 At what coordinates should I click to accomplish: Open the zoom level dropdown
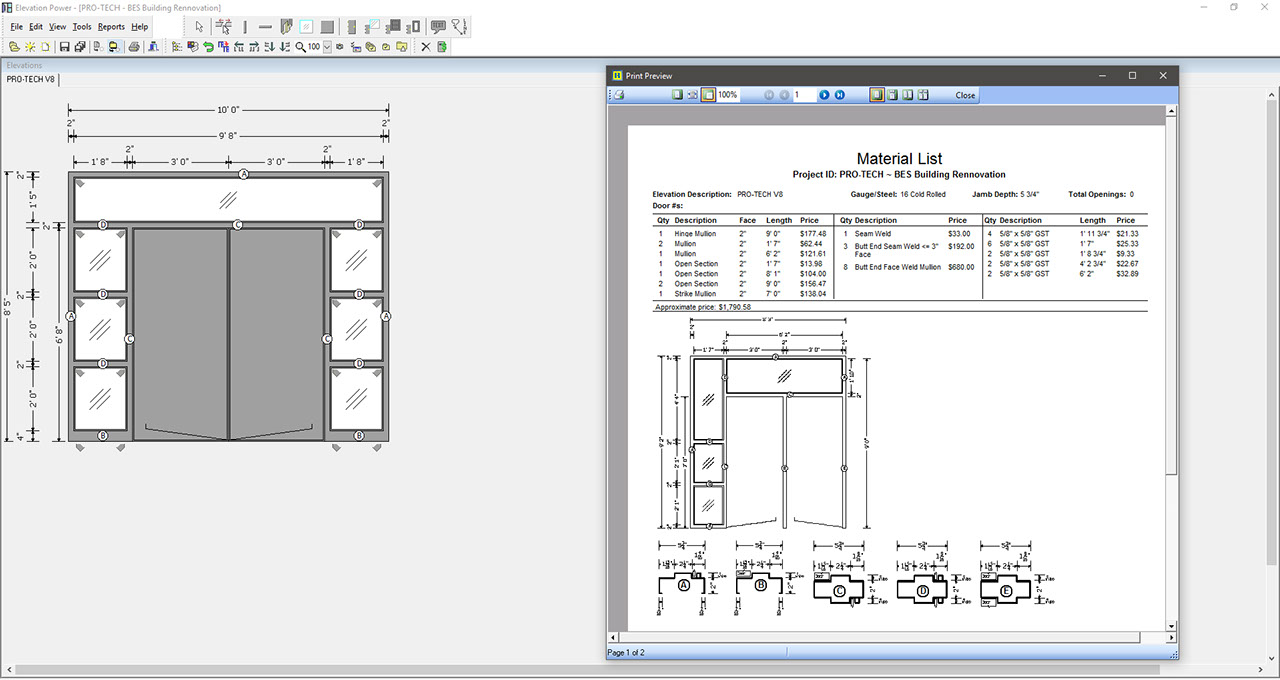327,47
